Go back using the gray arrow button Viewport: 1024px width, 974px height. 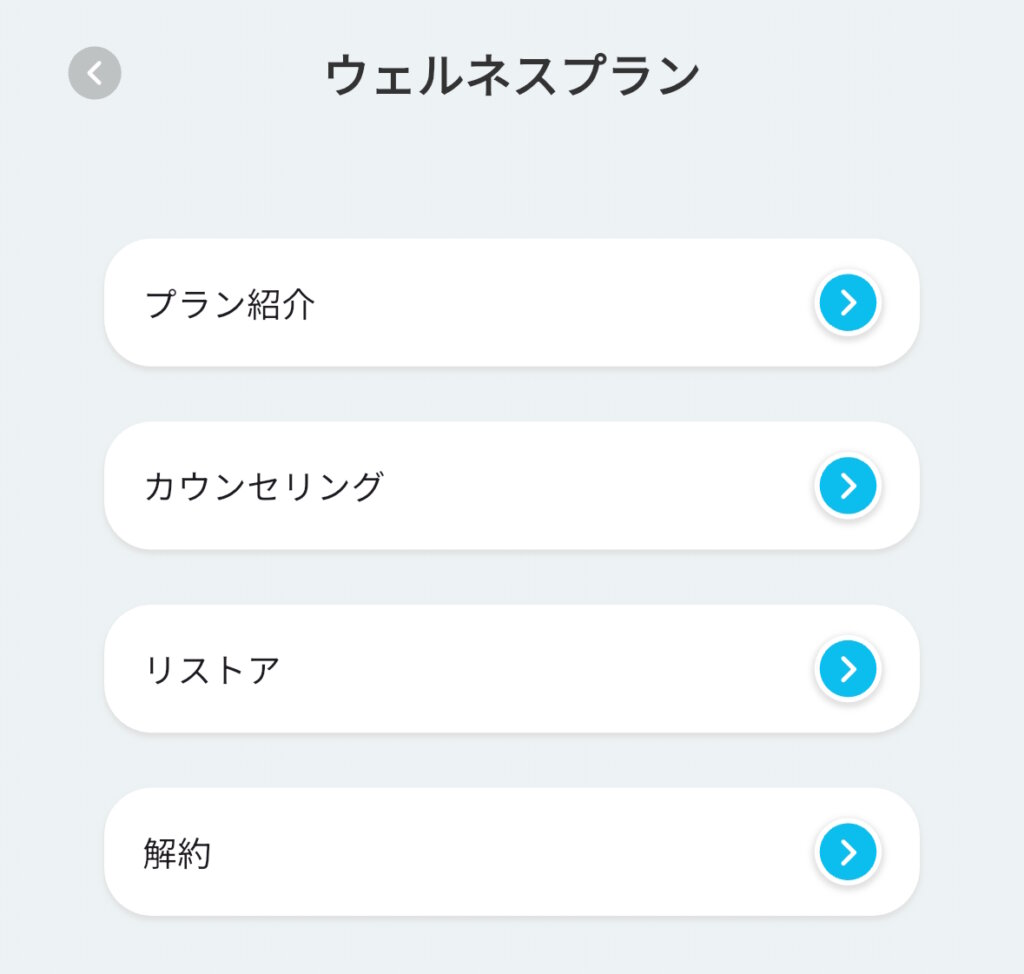click(94, 74)
